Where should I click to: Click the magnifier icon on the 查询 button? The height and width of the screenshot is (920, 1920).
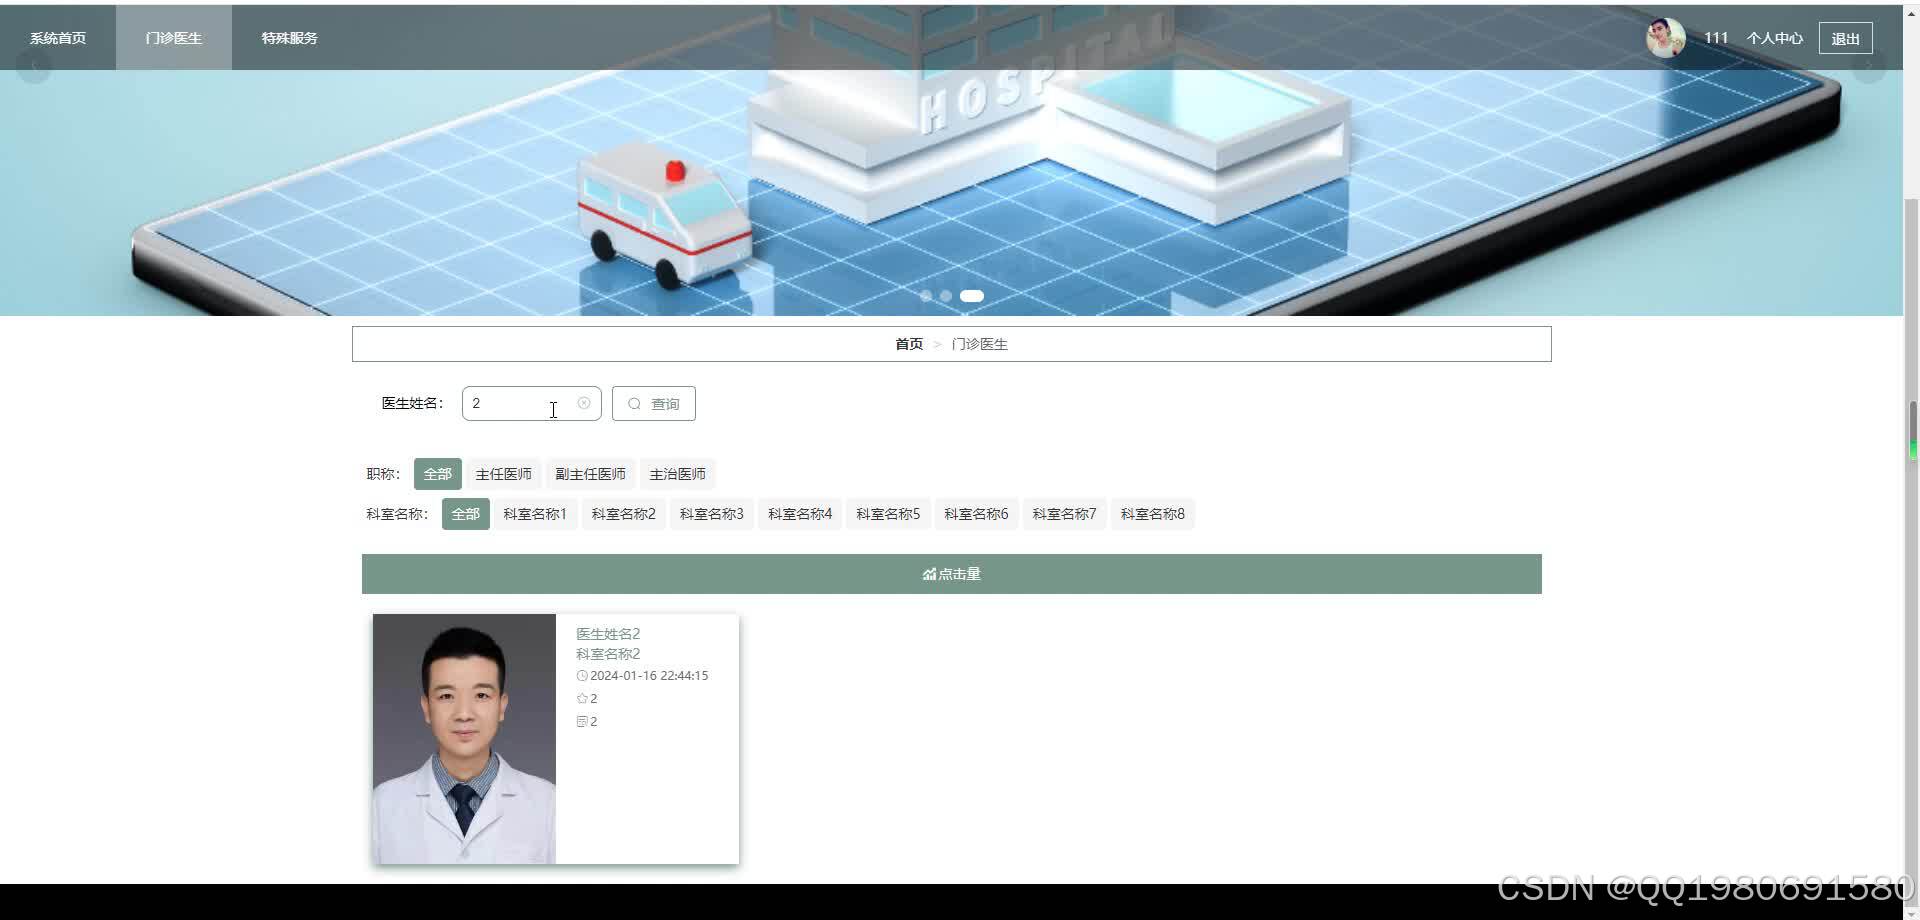click(x=635, y=403)
